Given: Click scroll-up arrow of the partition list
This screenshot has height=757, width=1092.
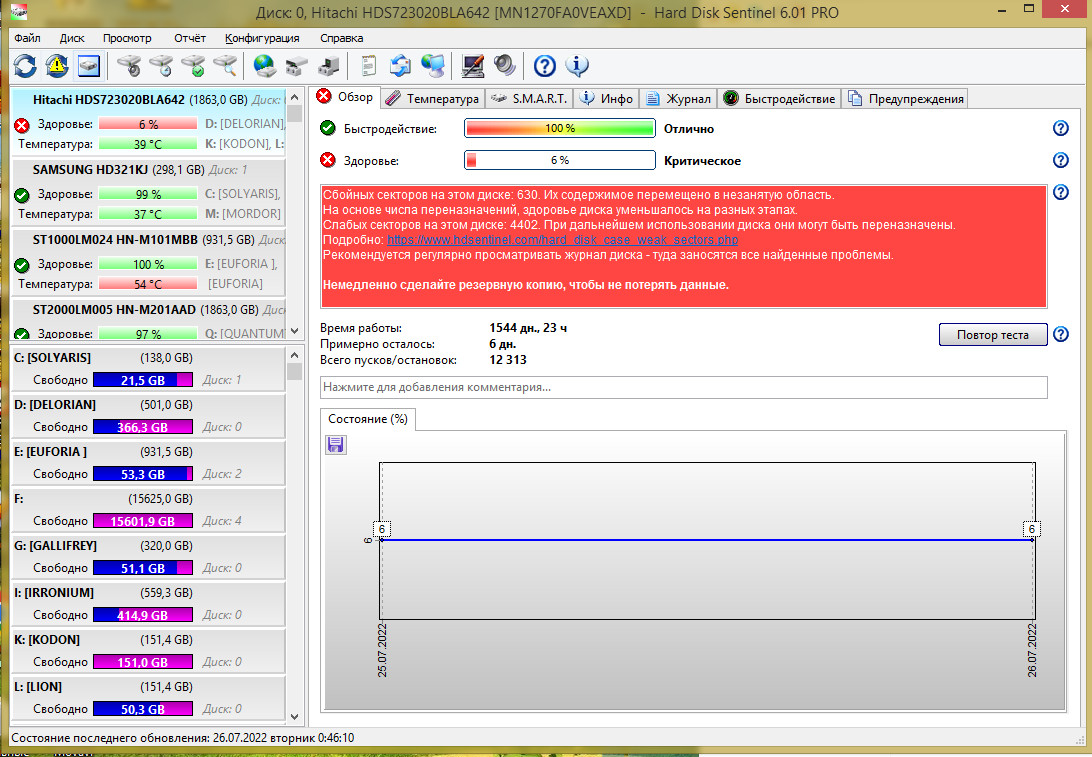Looking at the screenshot, I should coord(295,353).
